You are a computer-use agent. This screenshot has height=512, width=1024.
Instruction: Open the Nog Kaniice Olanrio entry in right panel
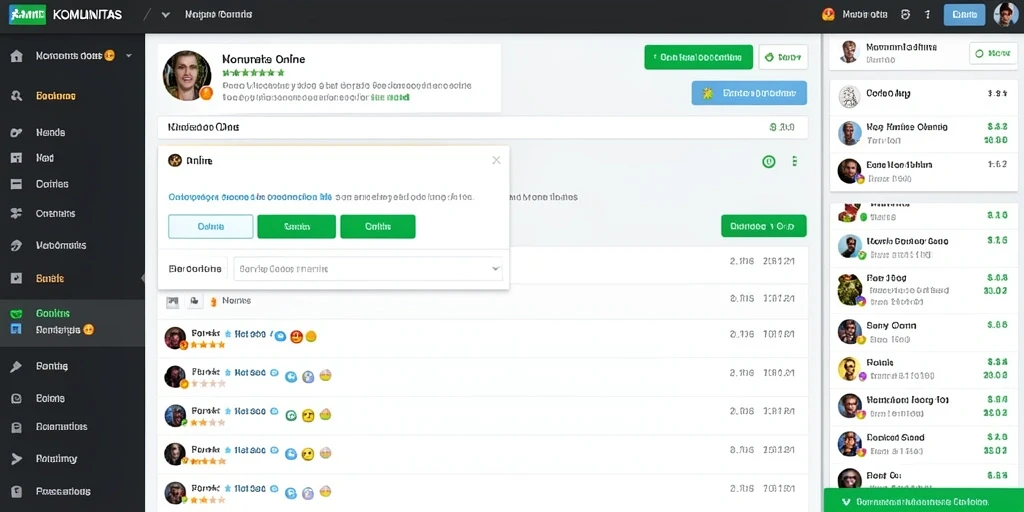(923, 133)
